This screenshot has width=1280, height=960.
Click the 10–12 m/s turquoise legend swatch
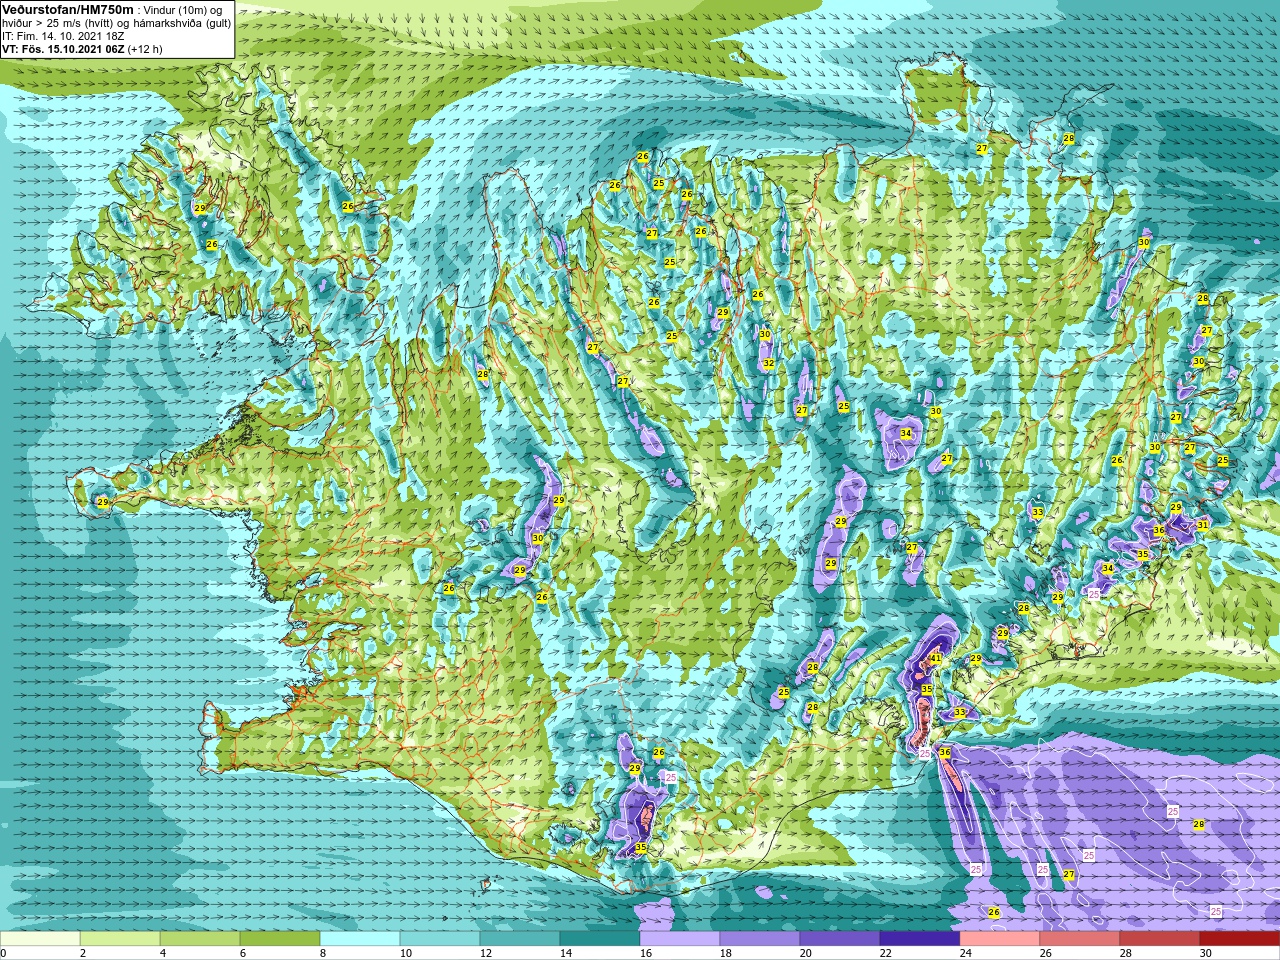440,939
